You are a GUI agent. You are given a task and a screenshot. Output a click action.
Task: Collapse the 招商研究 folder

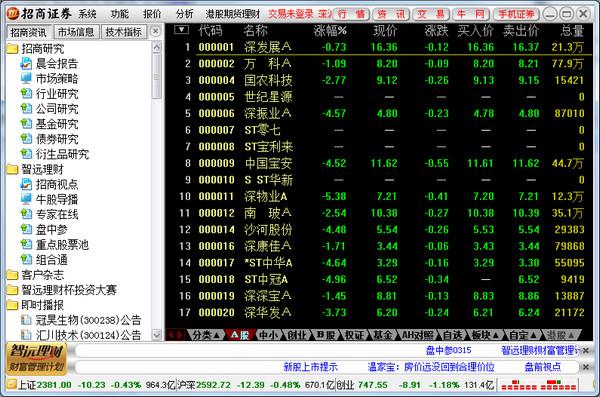click(x=12, y=49)
